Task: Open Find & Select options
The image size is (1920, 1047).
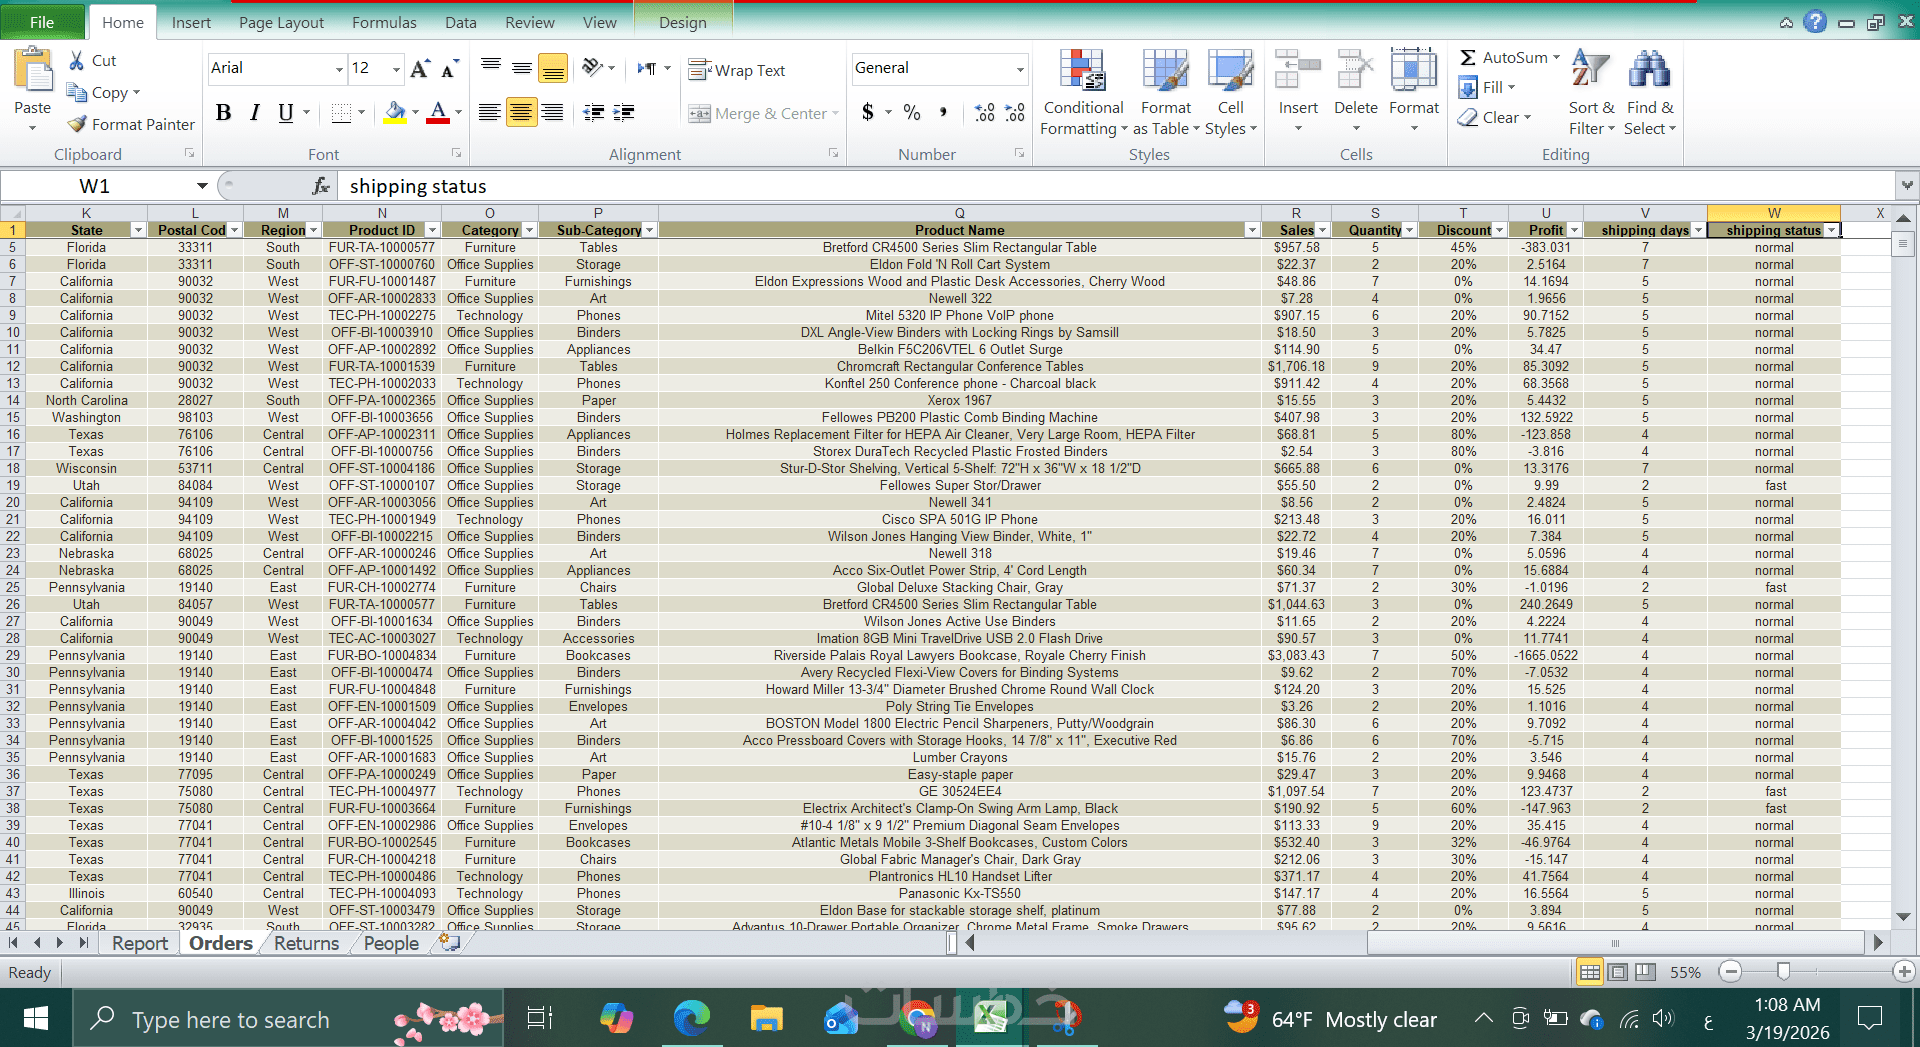Action: tap(1650, 92)
